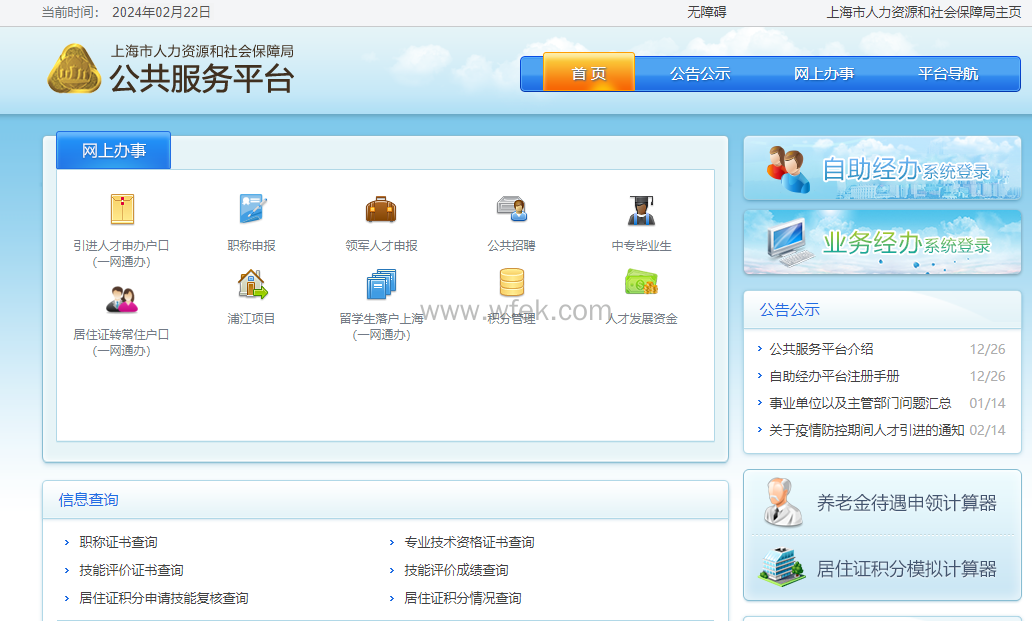This screenshot has height=621, width=1032.
Task: Click the 自助经办系统登录 banner
Action: pyautogui.click(x=882, y=169)
